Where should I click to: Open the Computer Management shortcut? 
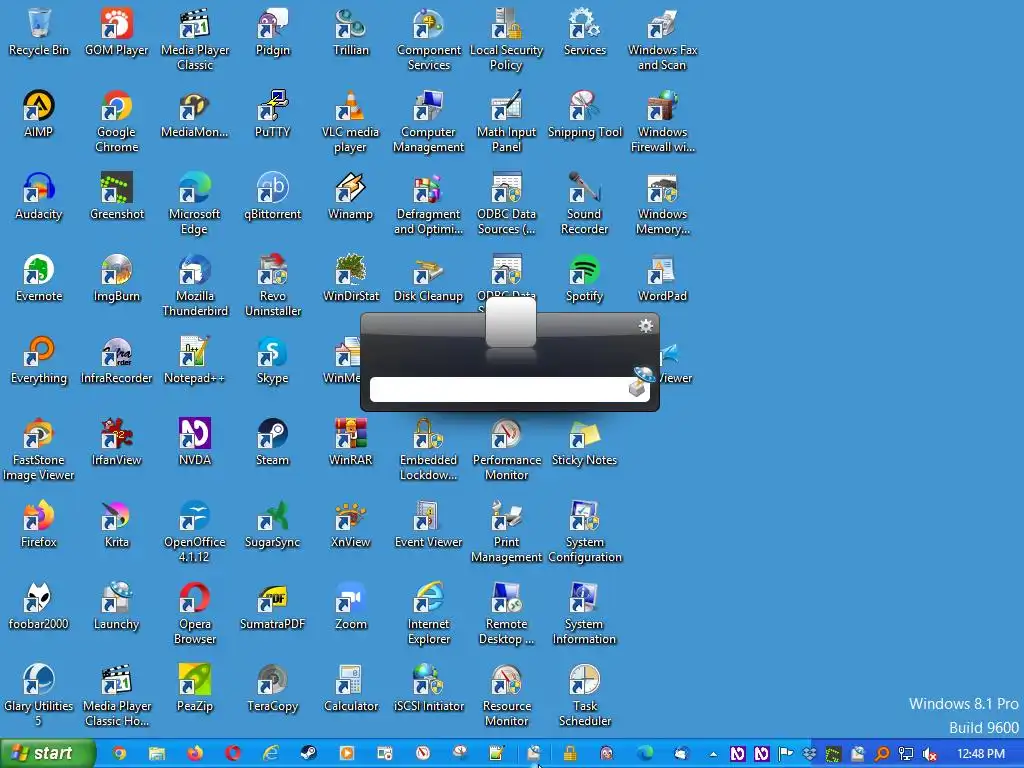[428, 121]
